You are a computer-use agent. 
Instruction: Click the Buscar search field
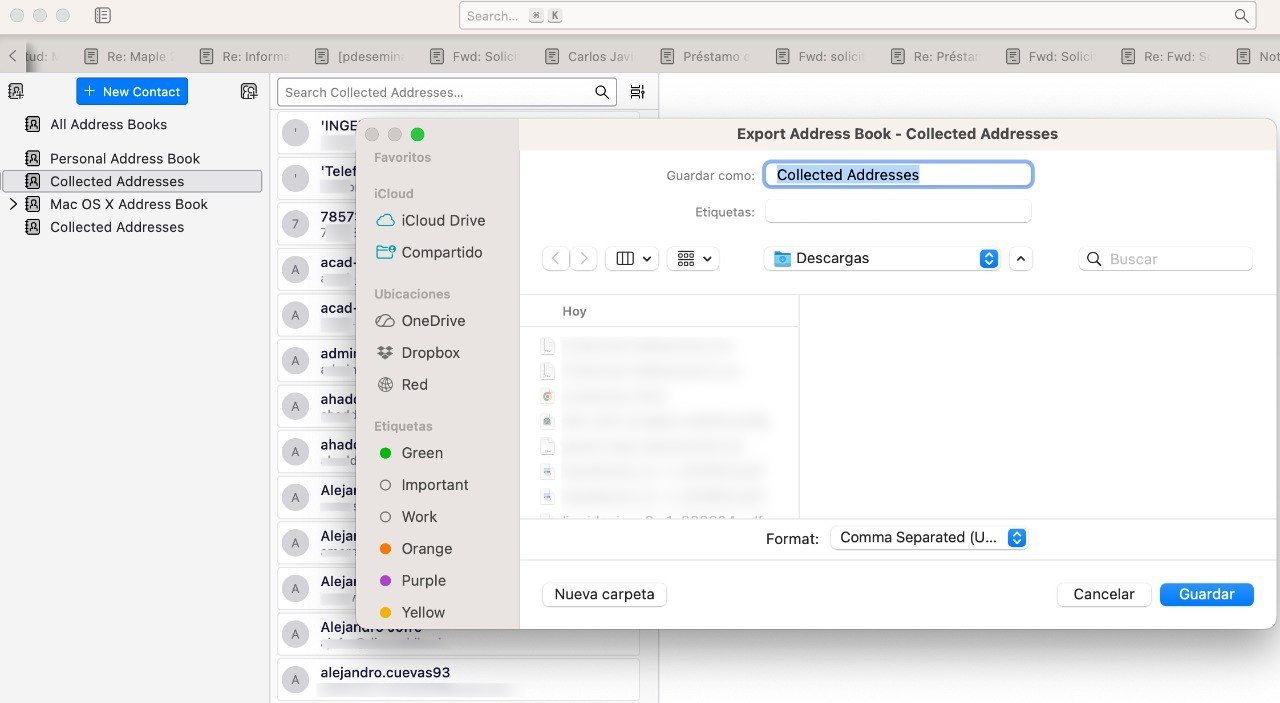click(1165, 259)
